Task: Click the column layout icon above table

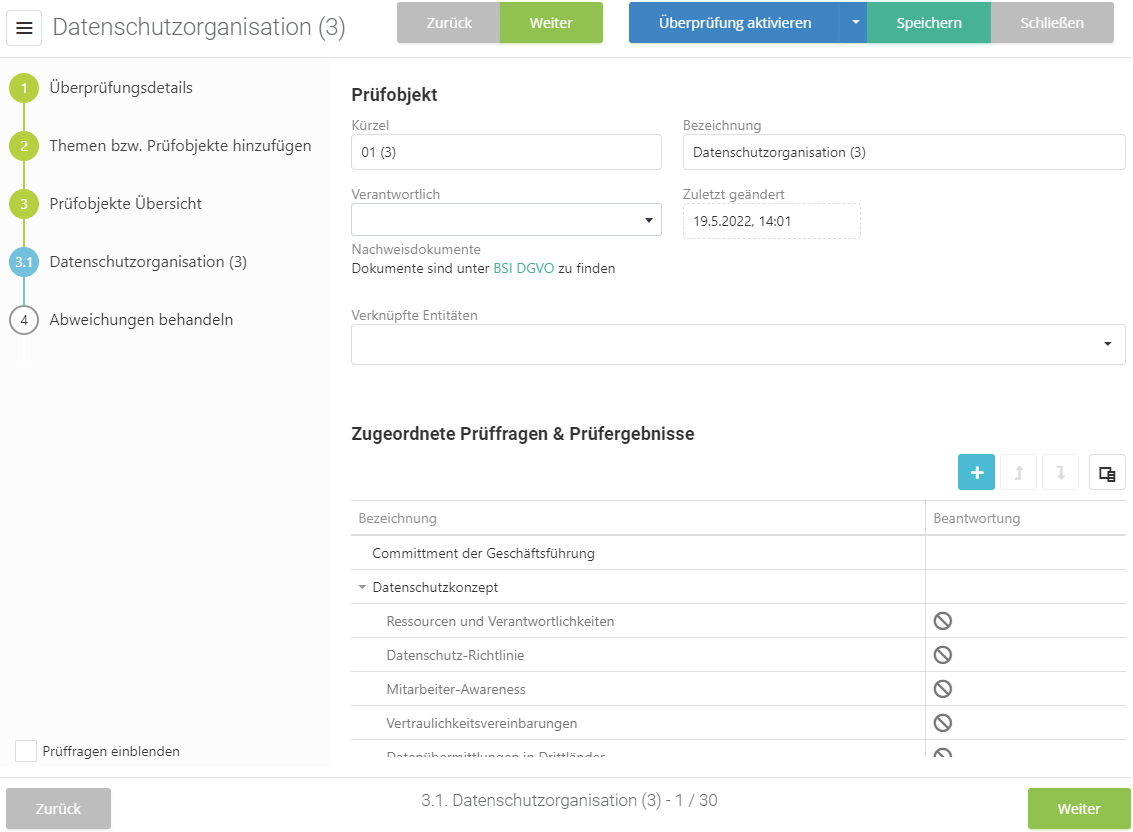Action: tap(1107, 473)
